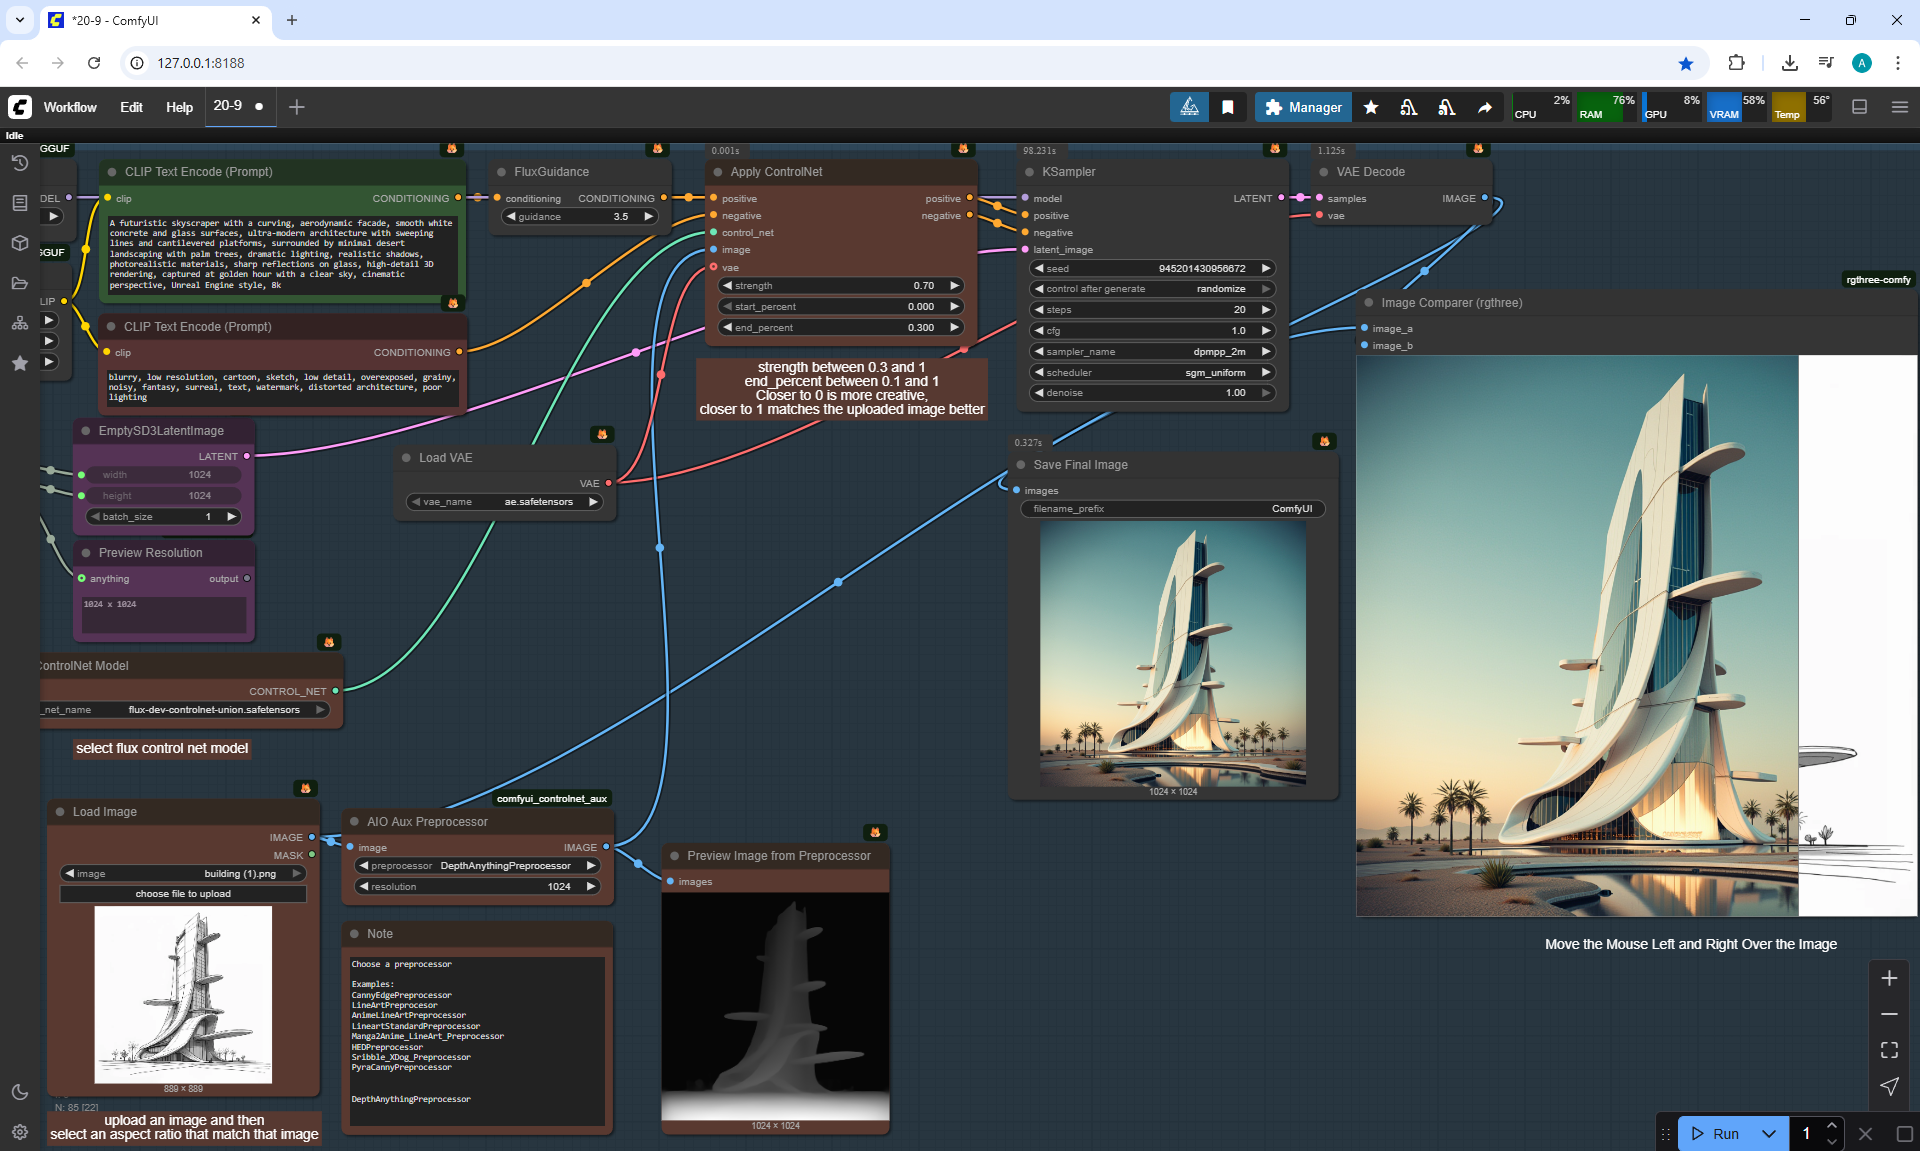Viewport: 1920px width, 1151px height.
Task: Click the Manager button
Action: (1303, 107)
